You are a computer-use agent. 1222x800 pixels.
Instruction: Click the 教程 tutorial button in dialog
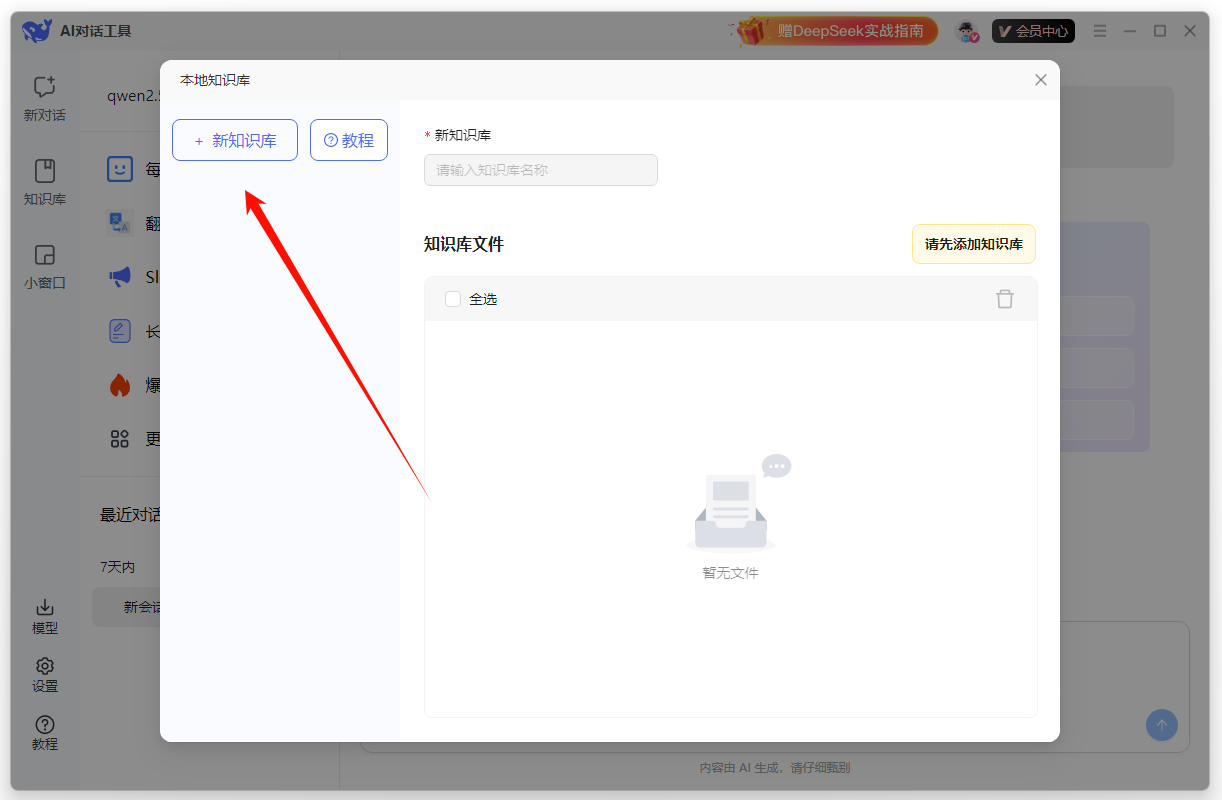(x=348, y=141)
